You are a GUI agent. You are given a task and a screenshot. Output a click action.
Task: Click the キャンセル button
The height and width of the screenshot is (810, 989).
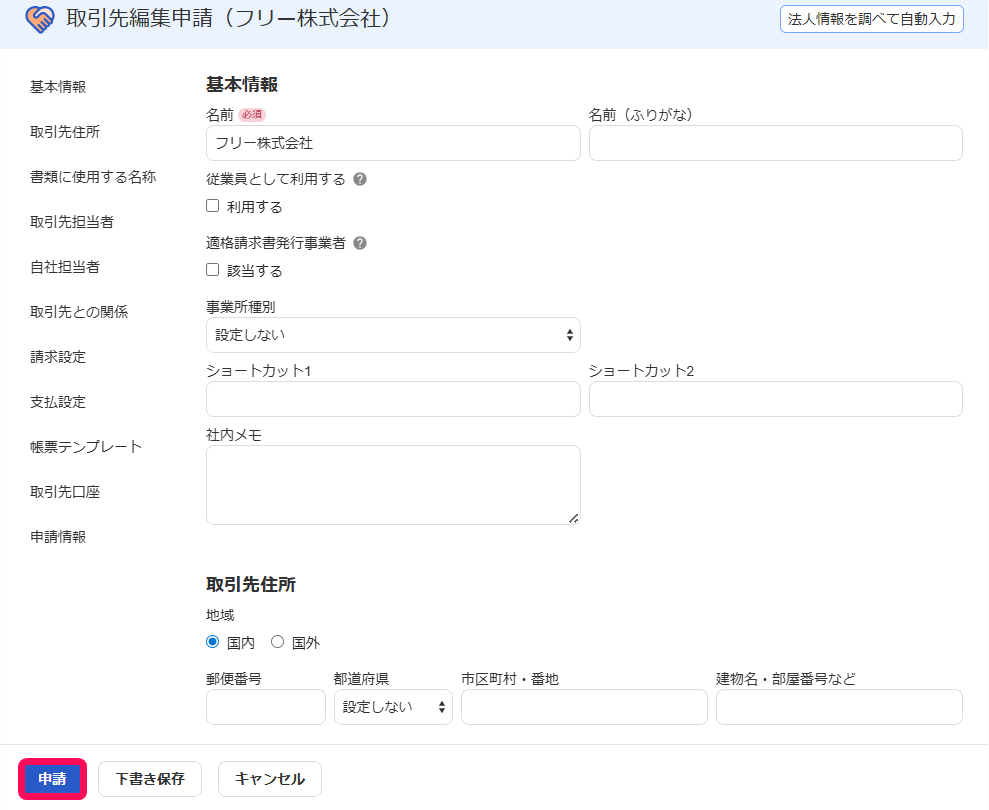tap(270, 779)
